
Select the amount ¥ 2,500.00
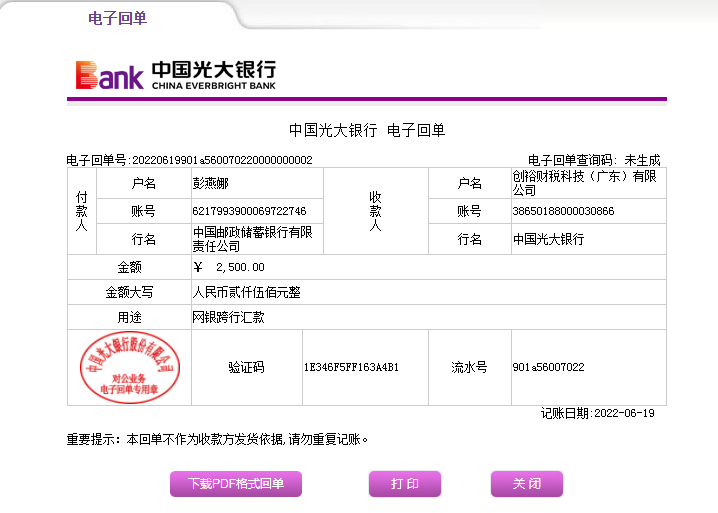(229, 267)
